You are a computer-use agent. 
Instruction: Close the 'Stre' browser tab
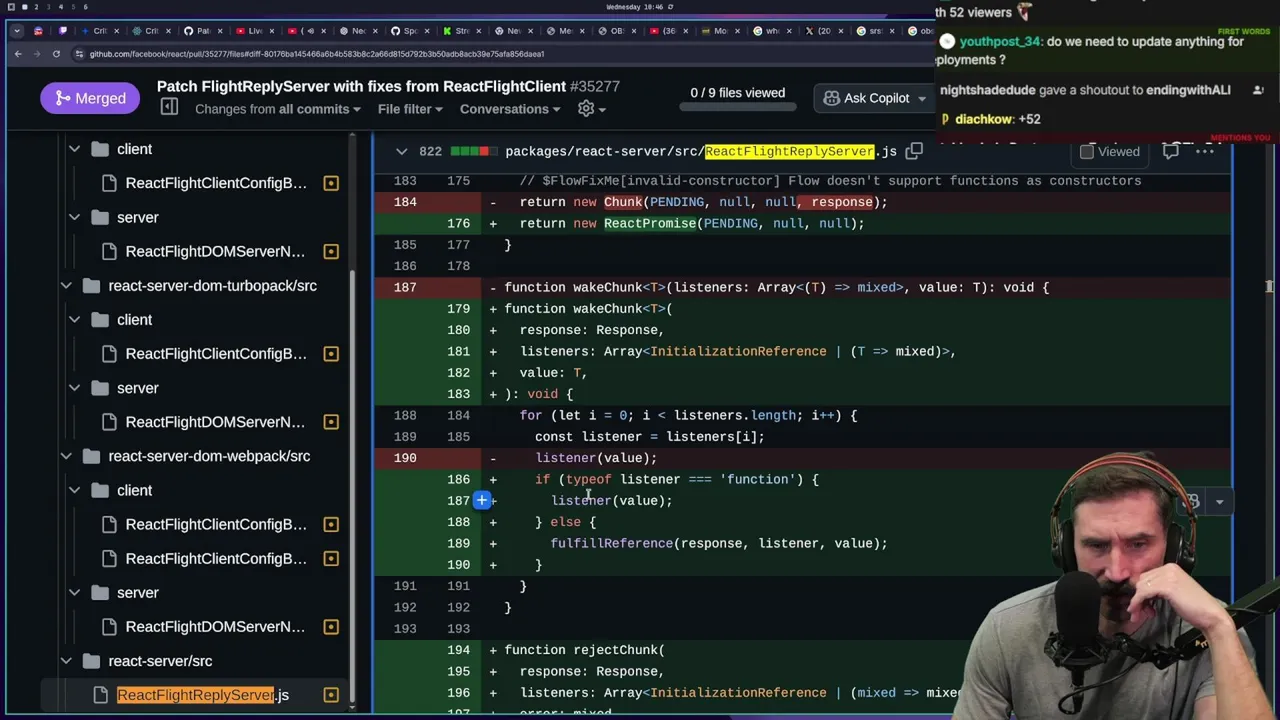pos(481,31)
